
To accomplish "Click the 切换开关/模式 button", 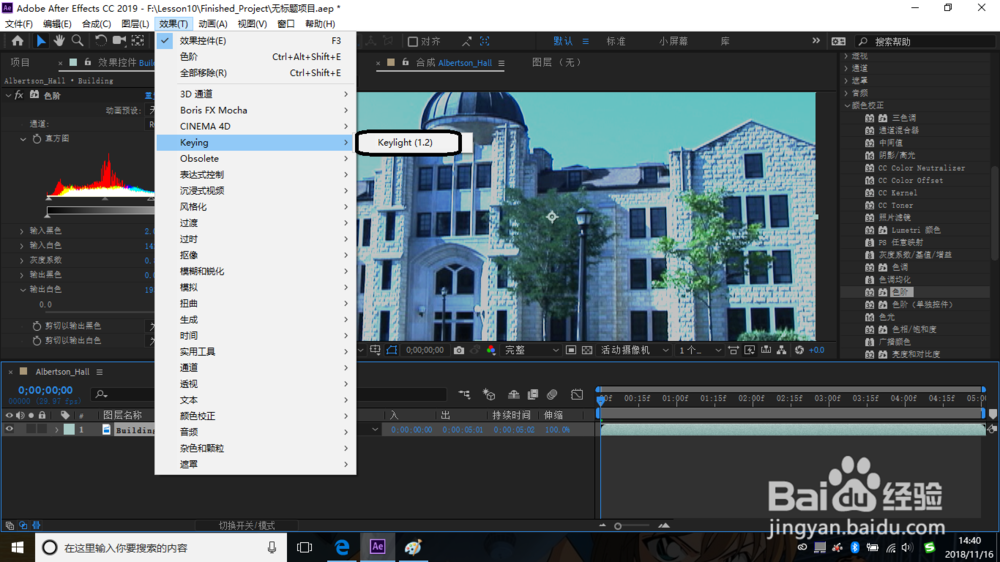I will pyautogui.click(x=247, y=526).
